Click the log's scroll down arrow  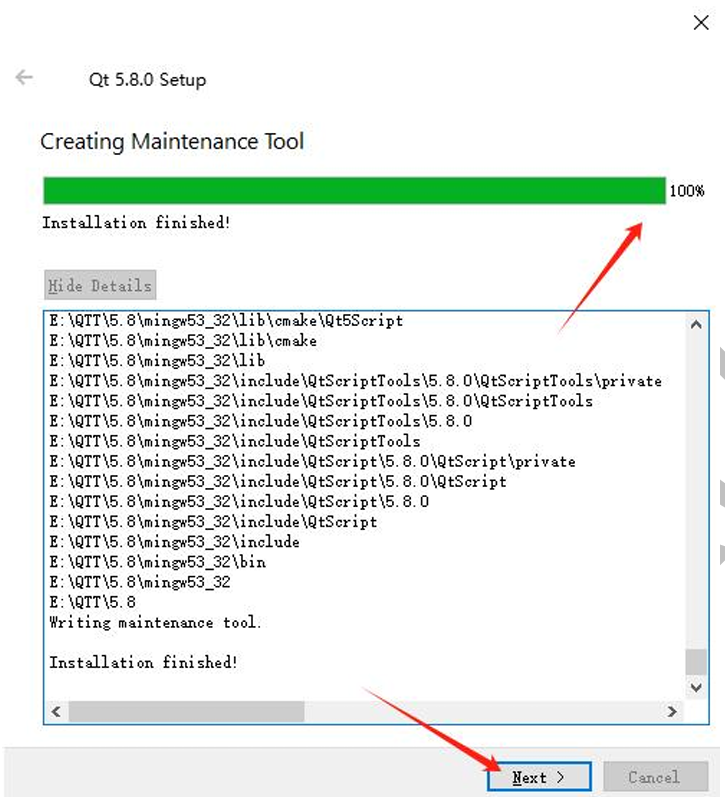coord(696,688)
